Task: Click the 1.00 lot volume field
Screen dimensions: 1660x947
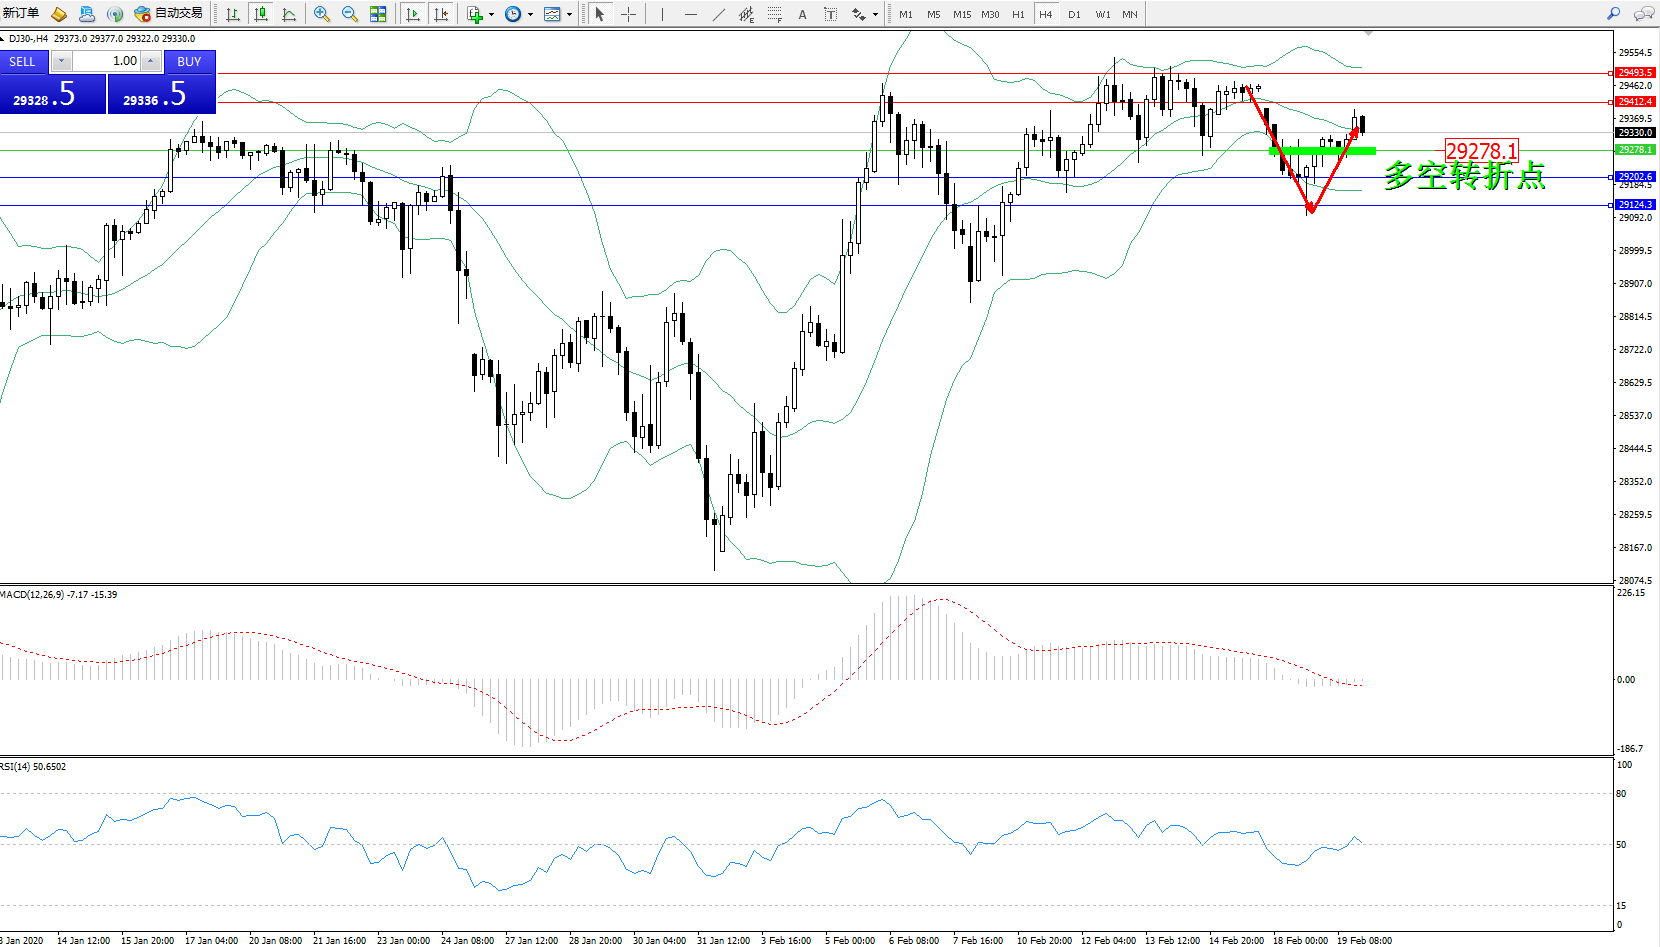Action: pos(112,61)
